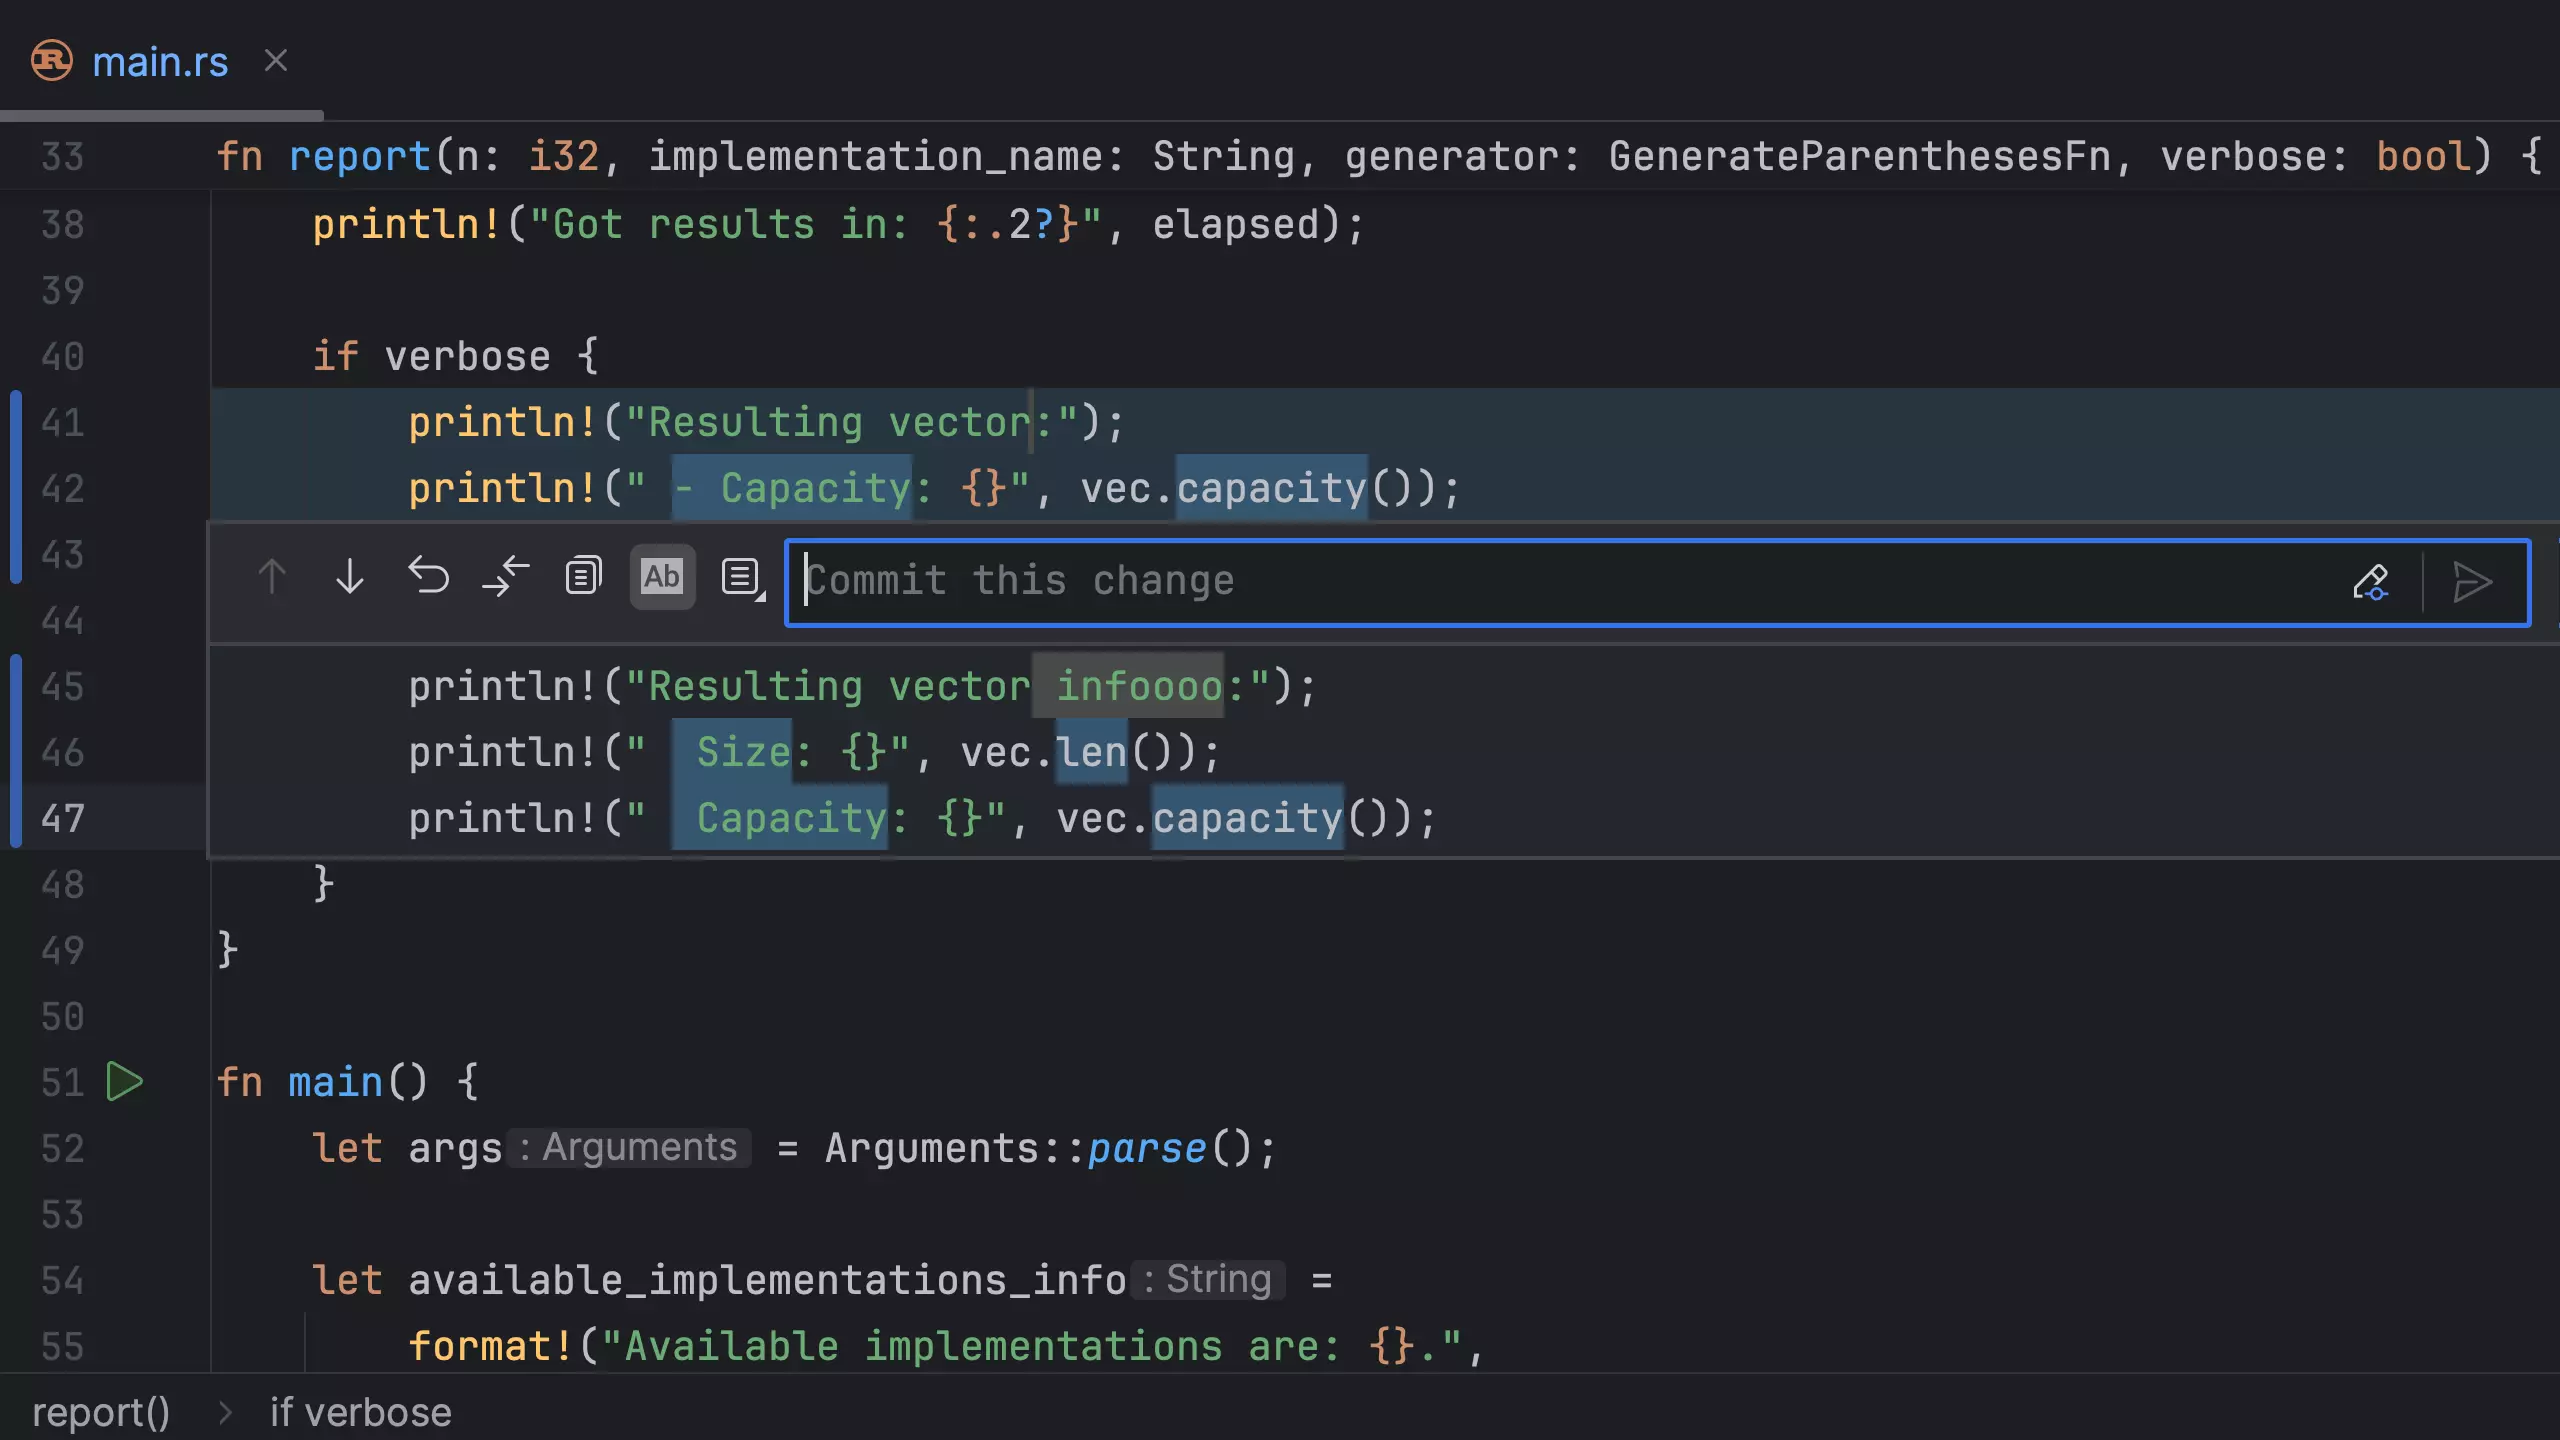This screenshot has width=2560, height=1440.
Task: Click change marker beside line 41
Action: click(x=16, y=422)
